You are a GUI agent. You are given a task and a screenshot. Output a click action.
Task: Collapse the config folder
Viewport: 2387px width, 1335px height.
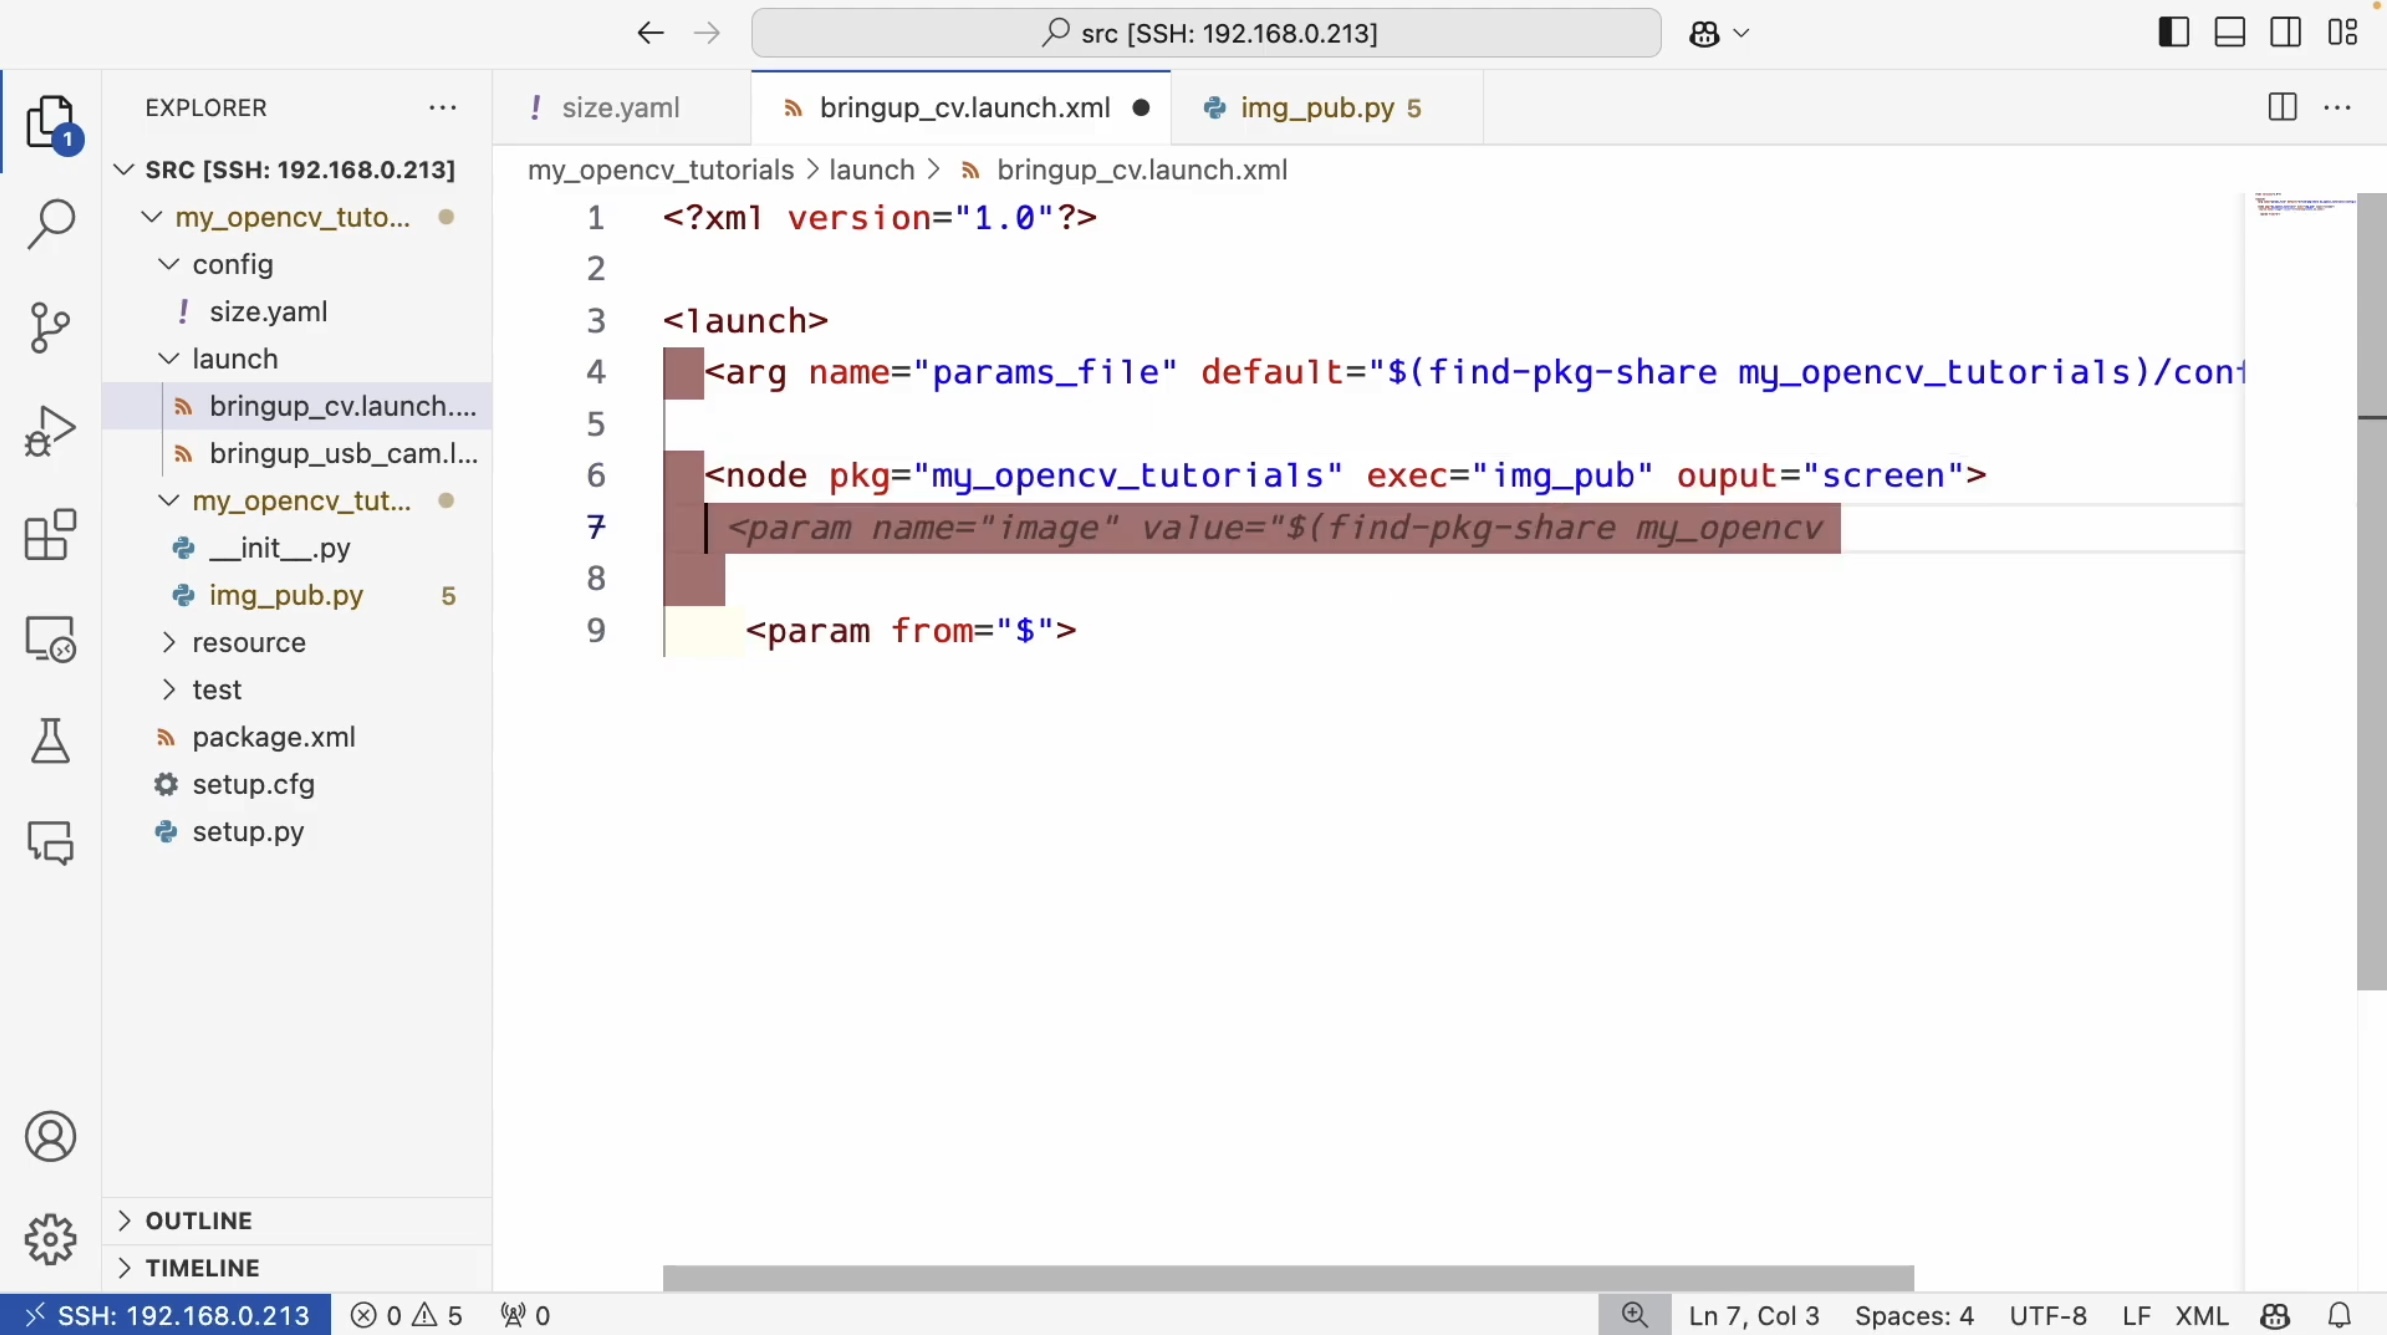(x=232, y=264)
